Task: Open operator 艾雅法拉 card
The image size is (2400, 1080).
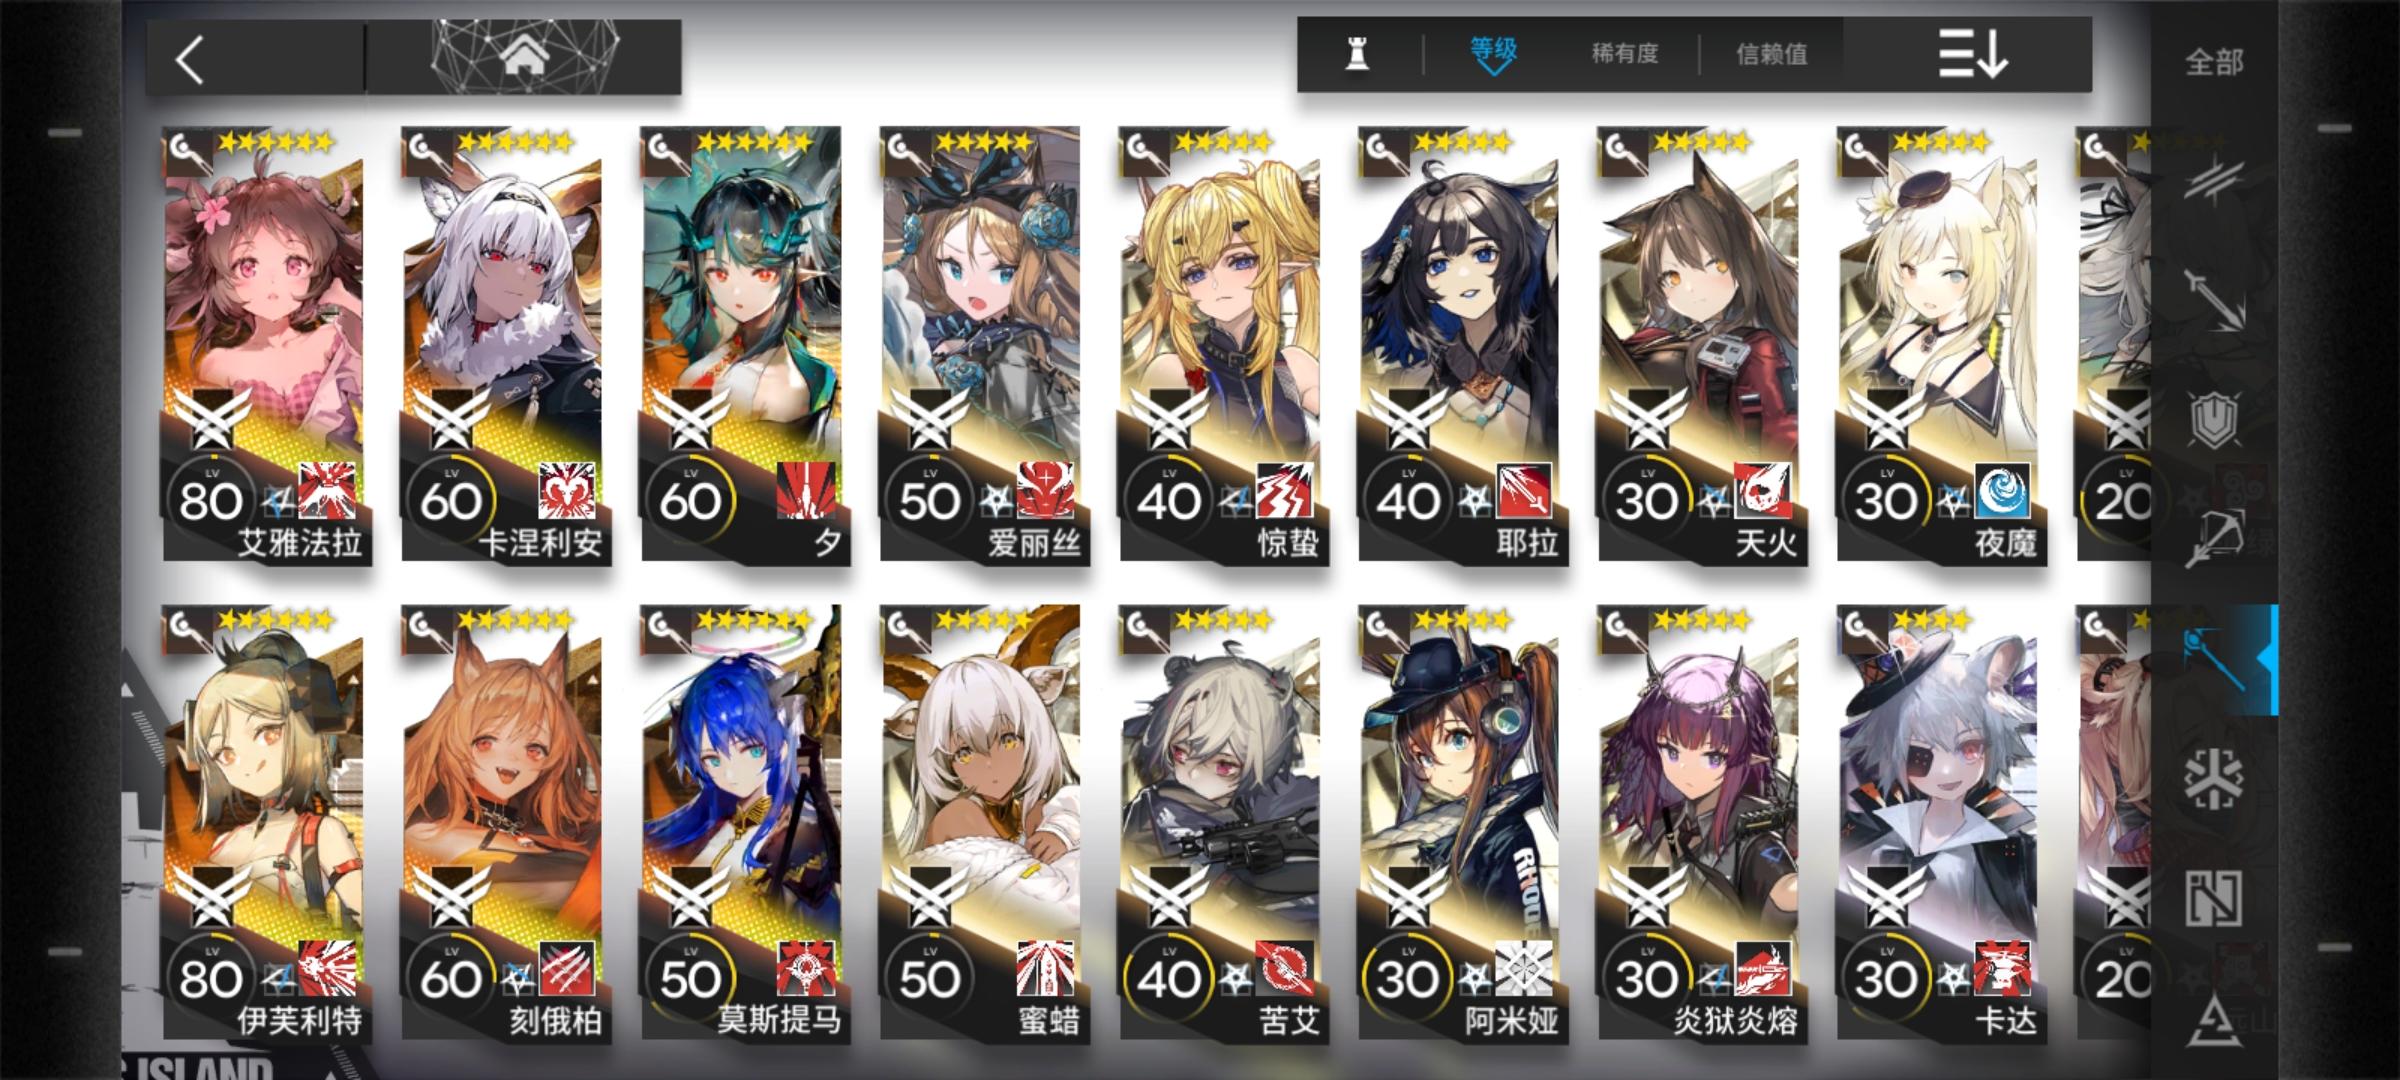Action: point(265,345)
